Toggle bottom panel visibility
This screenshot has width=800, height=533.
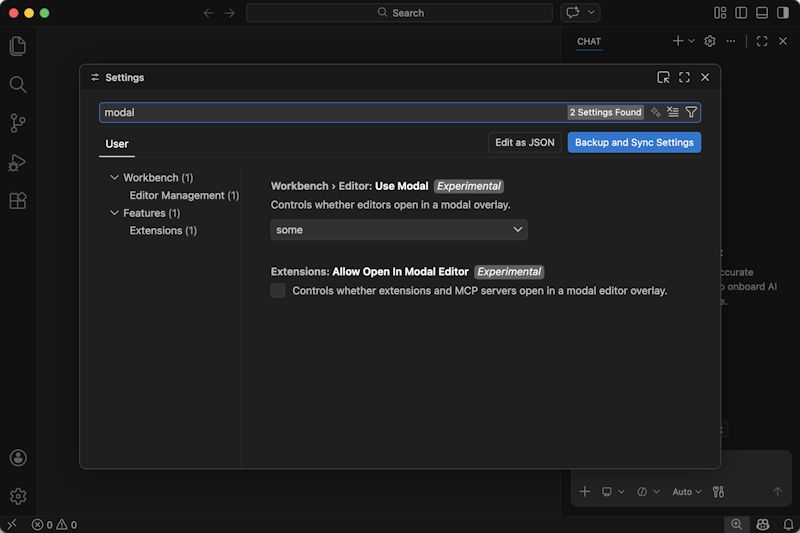click(x=762, y=13)
